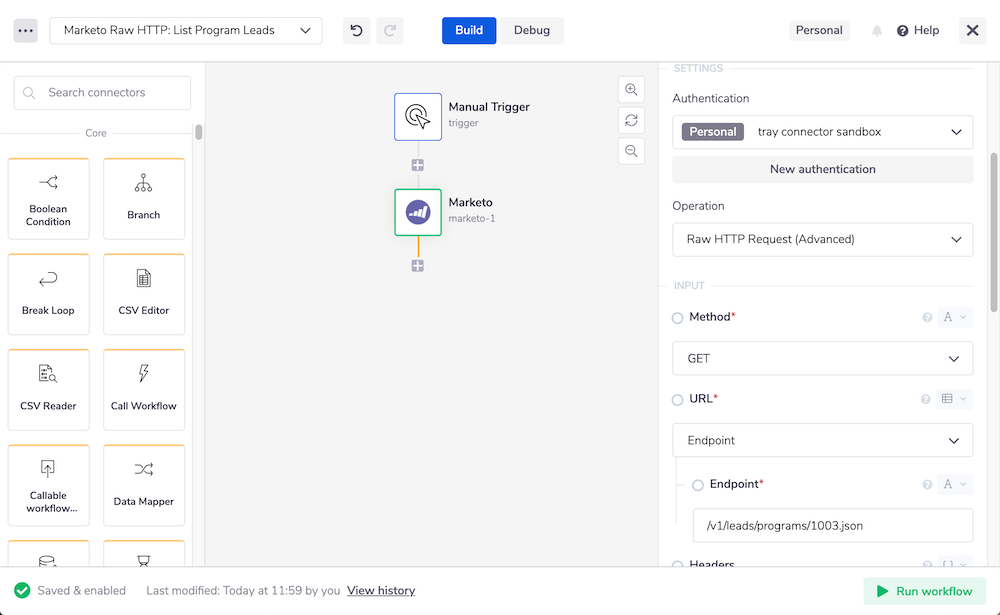Open Endpoint input type selector
This screenshot has height=615, width=1000.
coord(955,484)
